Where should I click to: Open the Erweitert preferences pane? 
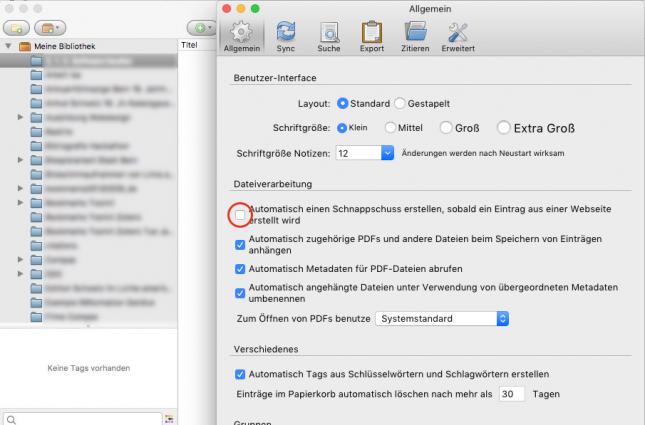(458, 36)
